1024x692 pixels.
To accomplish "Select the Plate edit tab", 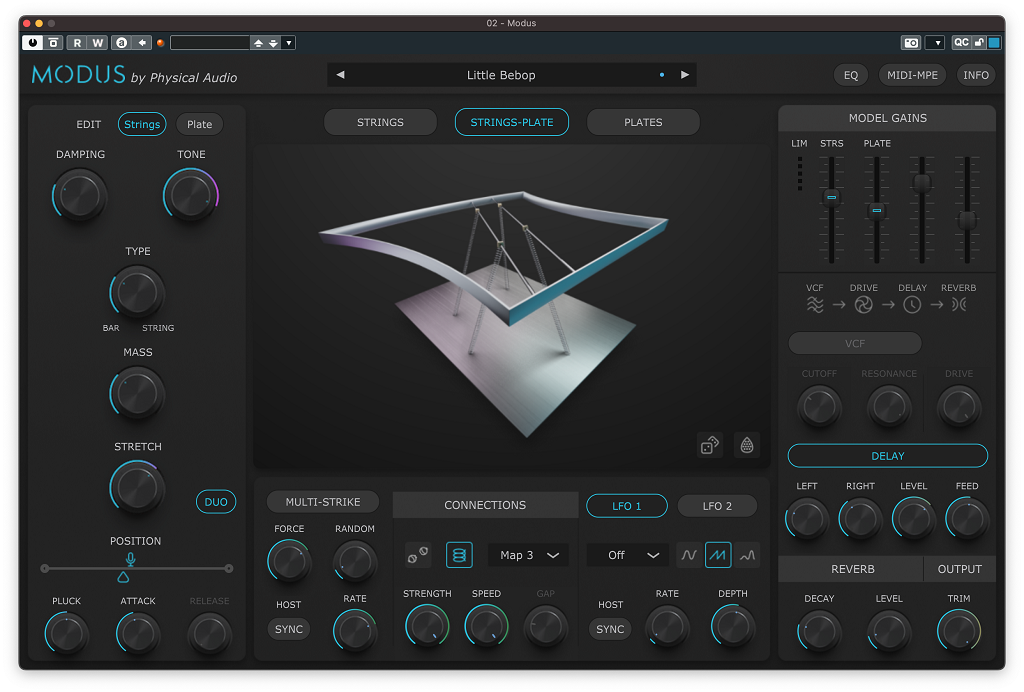I will click(x=199, y=124).
